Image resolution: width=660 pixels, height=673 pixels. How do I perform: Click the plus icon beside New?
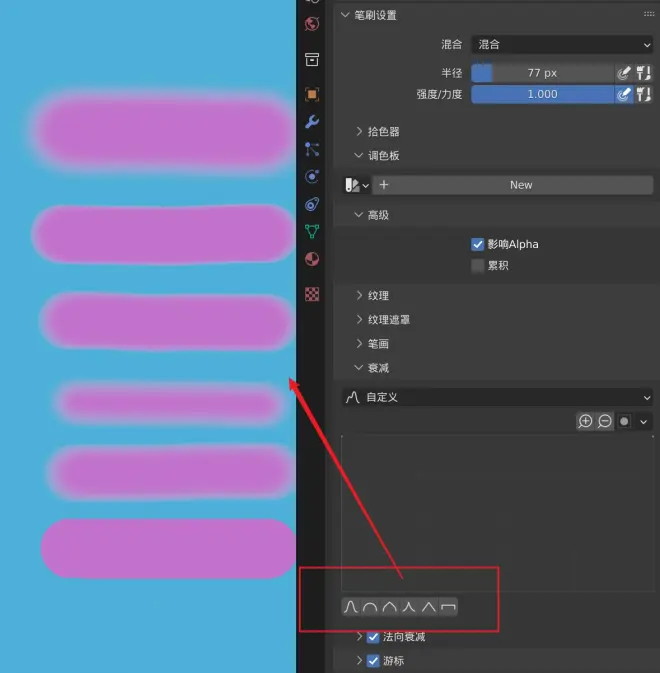pos(384,185)
